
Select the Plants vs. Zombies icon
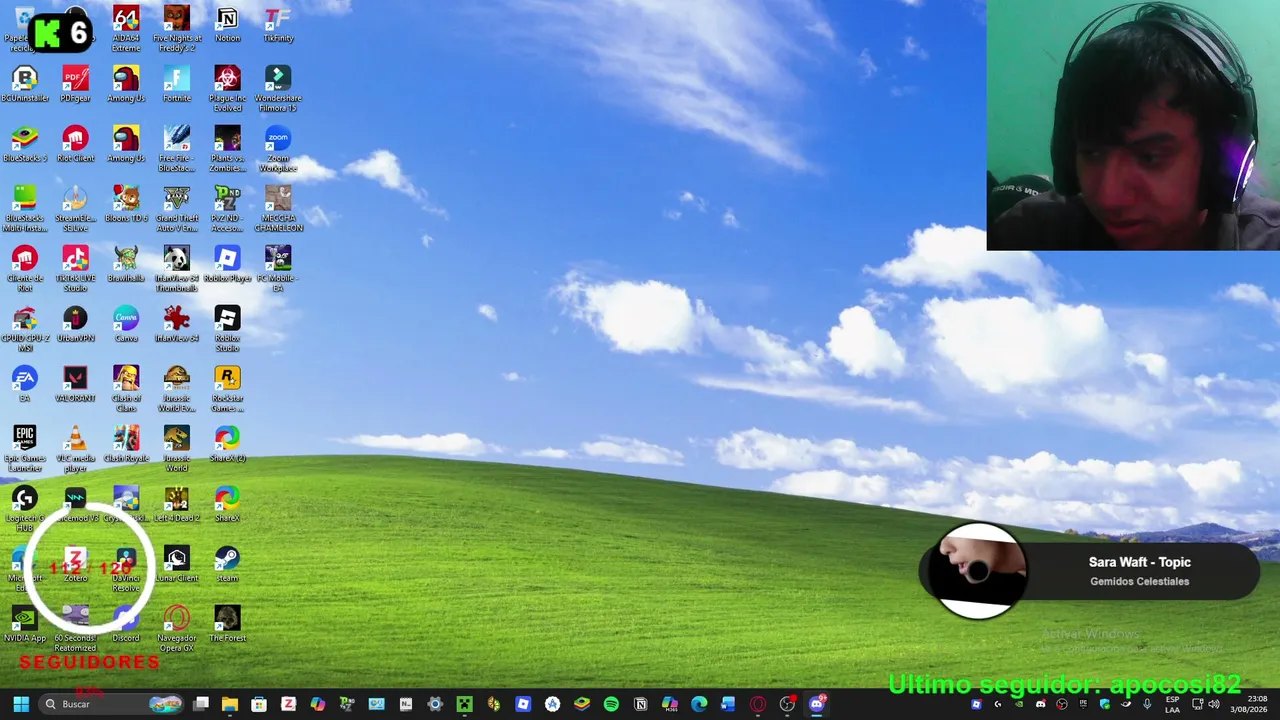click(227, 149)
